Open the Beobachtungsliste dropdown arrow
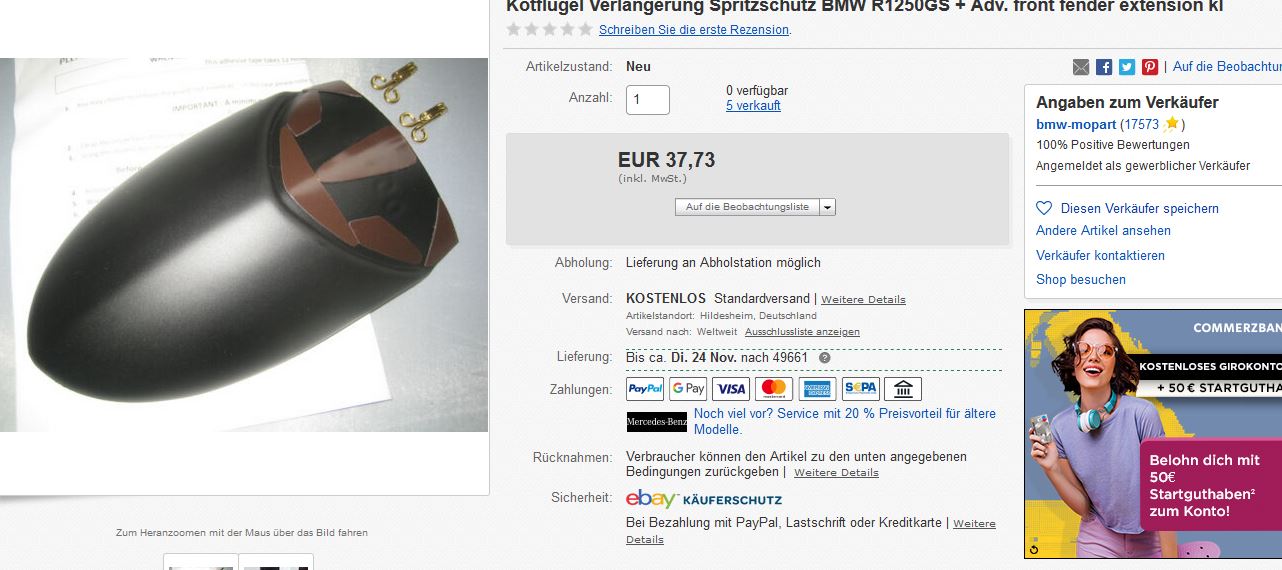Screen dimensions: 1282x570 point(828,207)
